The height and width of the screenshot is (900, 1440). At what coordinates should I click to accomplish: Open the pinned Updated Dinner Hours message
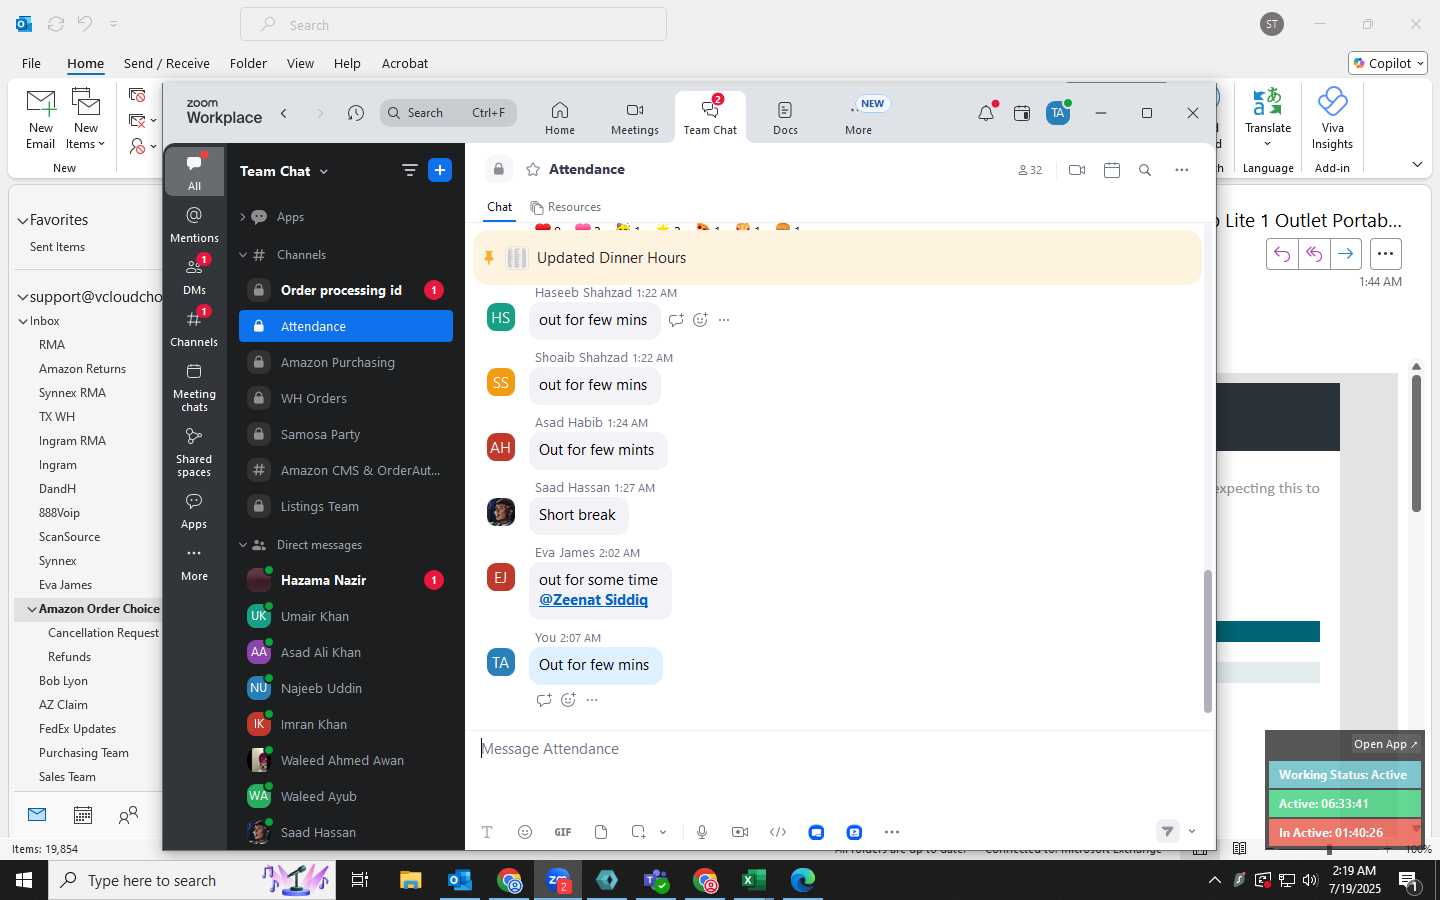coord(837,258)
